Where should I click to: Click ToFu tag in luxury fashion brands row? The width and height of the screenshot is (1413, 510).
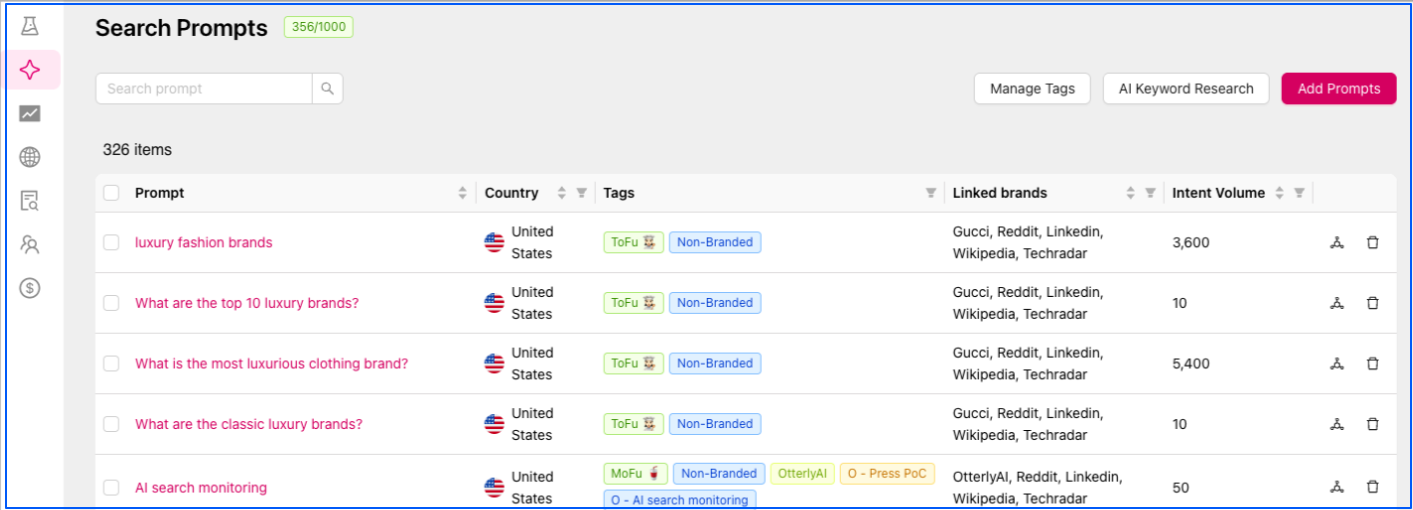click(633, 242)
